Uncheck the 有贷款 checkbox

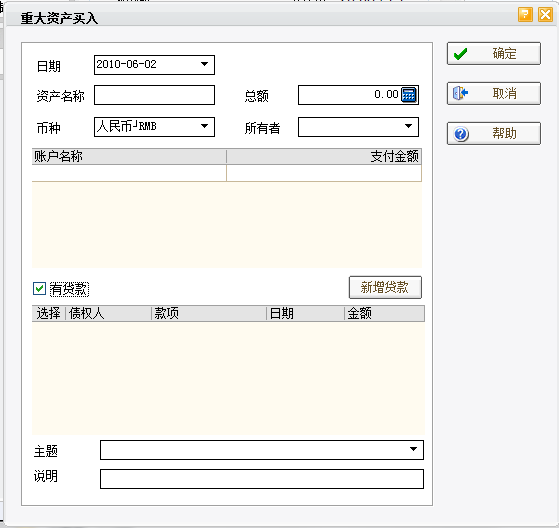pos(39,288)
